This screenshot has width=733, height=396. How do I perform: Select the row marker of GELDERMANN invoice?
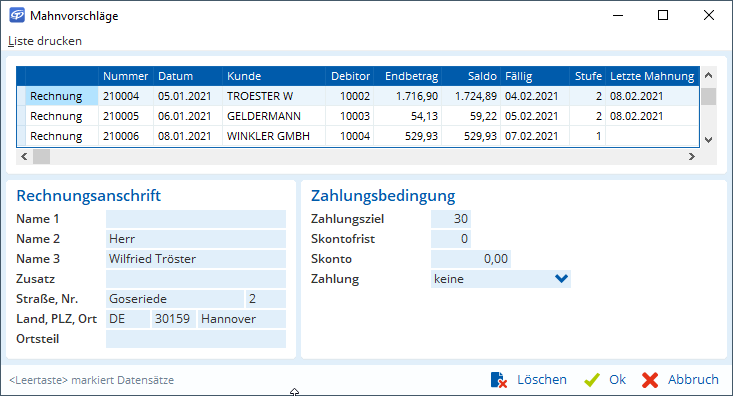[21, 116]
